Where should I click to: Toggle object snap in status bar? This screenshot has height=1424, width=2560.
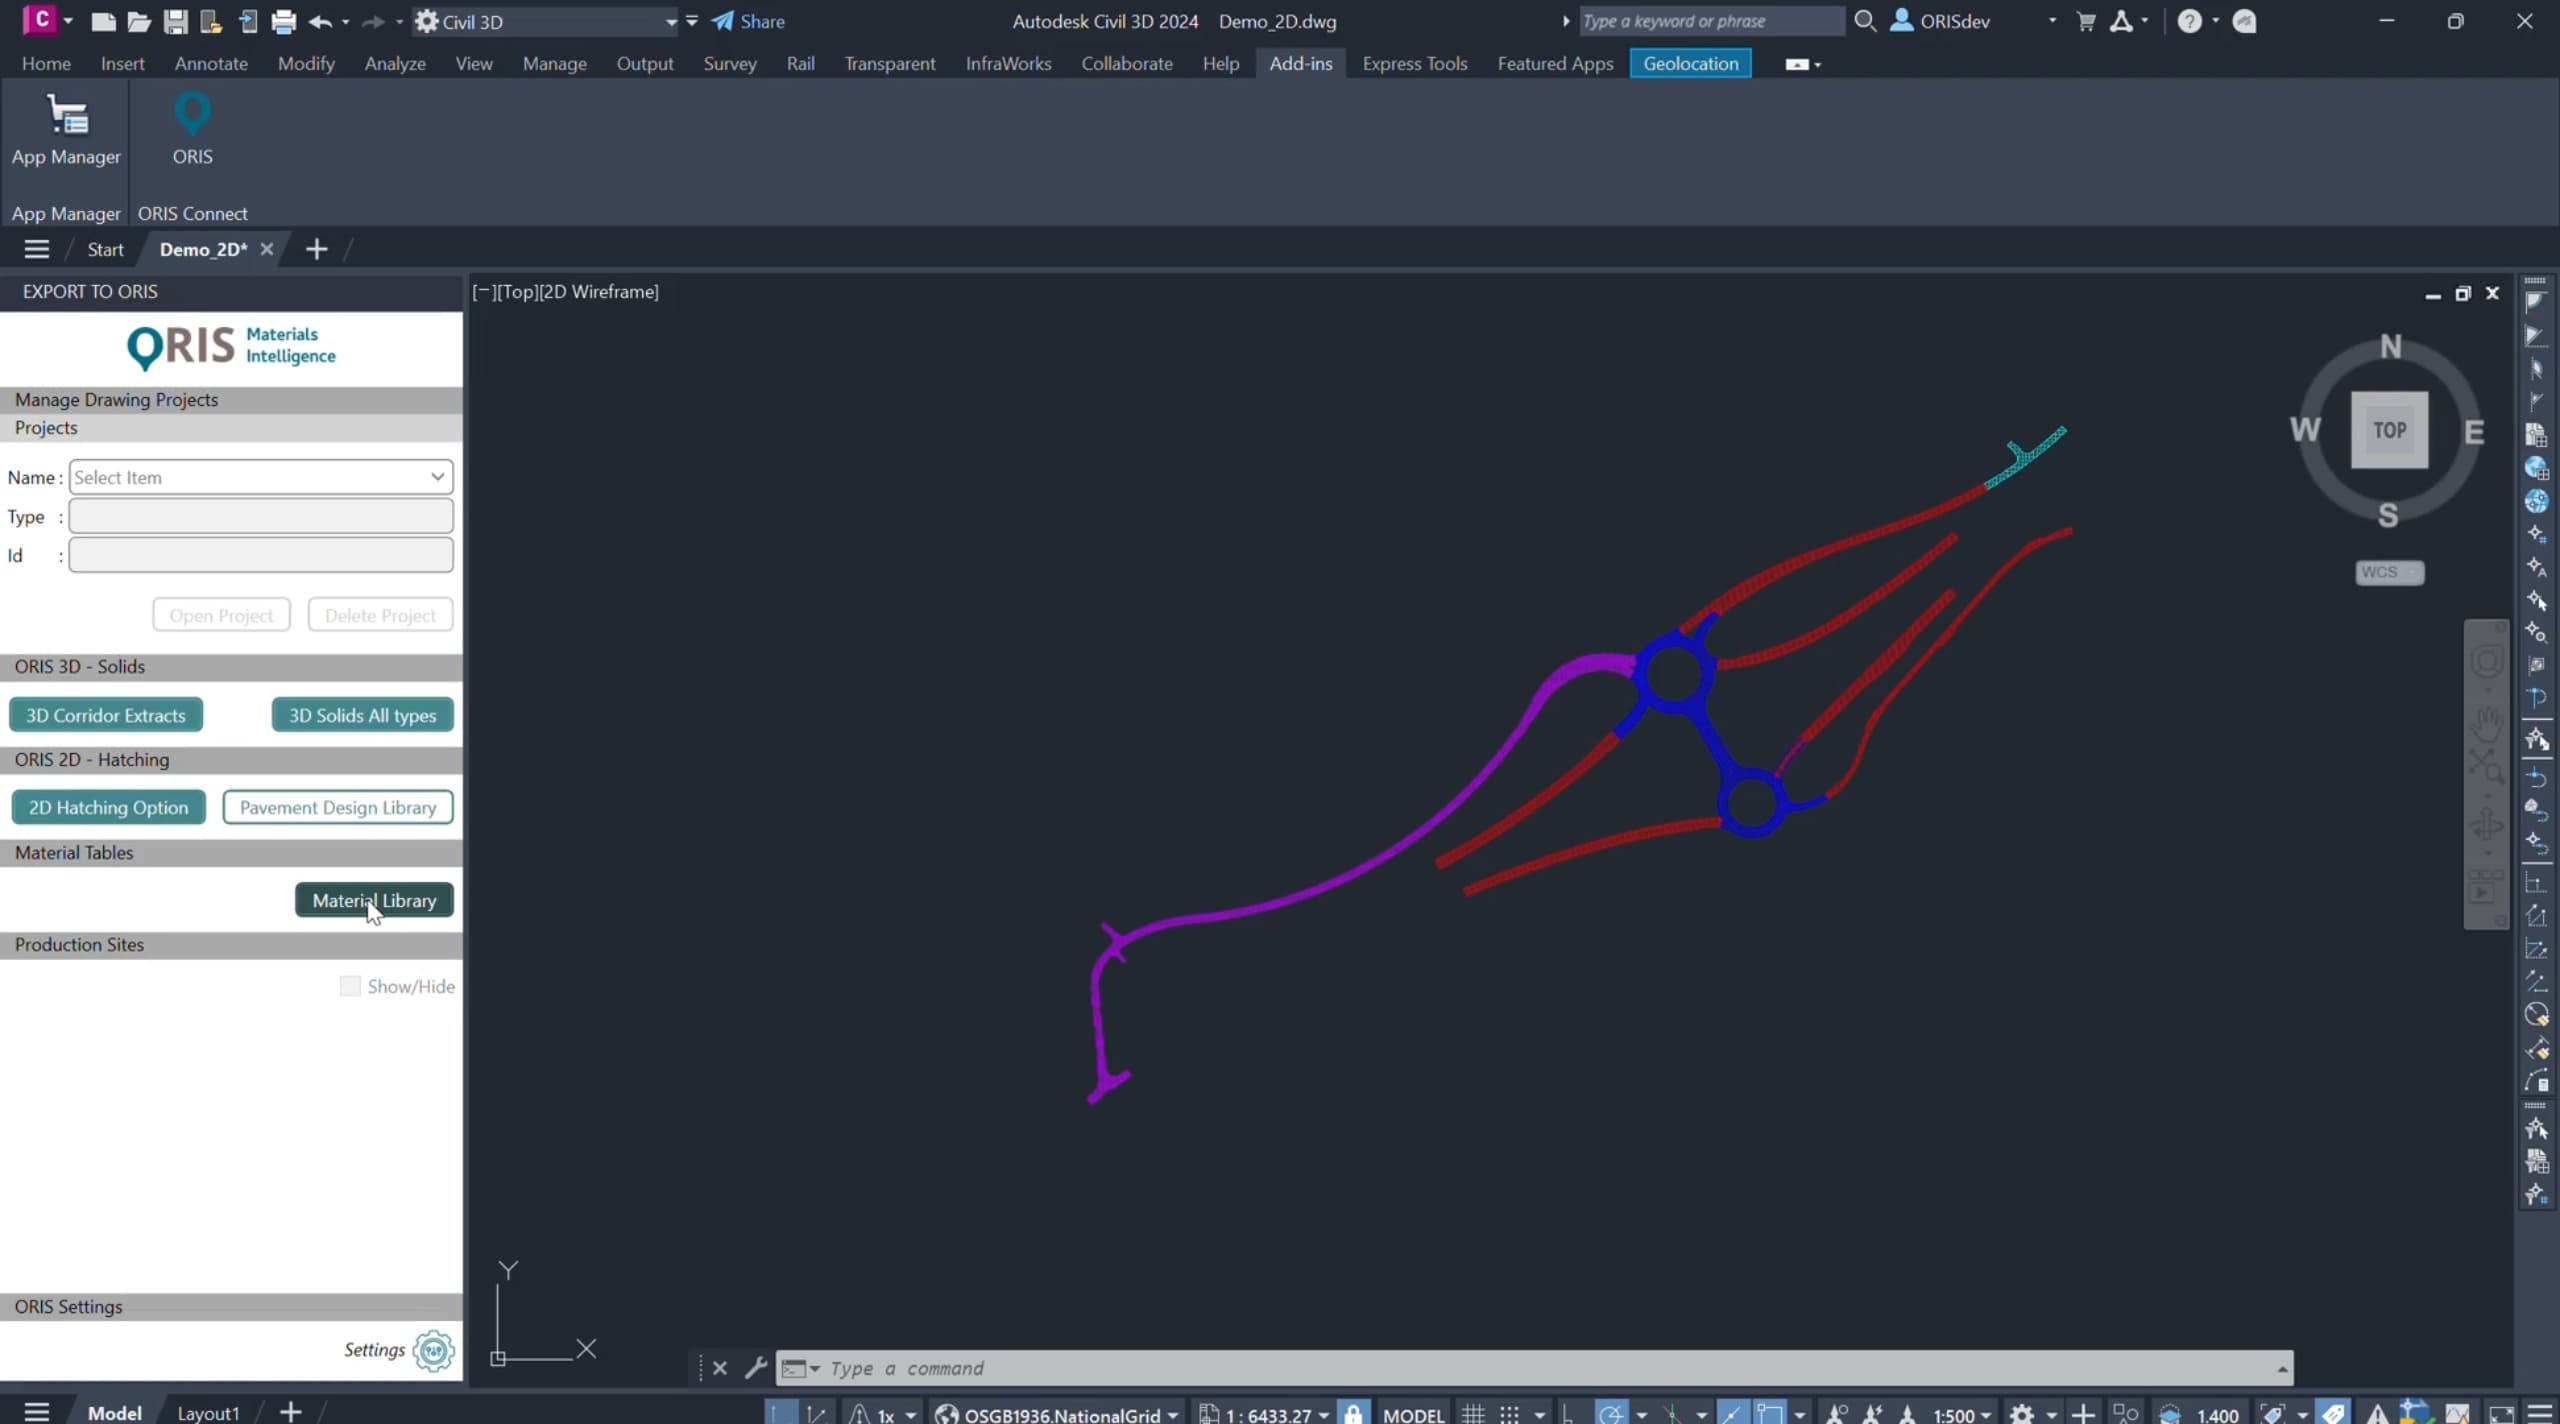pyautogui.click(x=1768, y=1413)
